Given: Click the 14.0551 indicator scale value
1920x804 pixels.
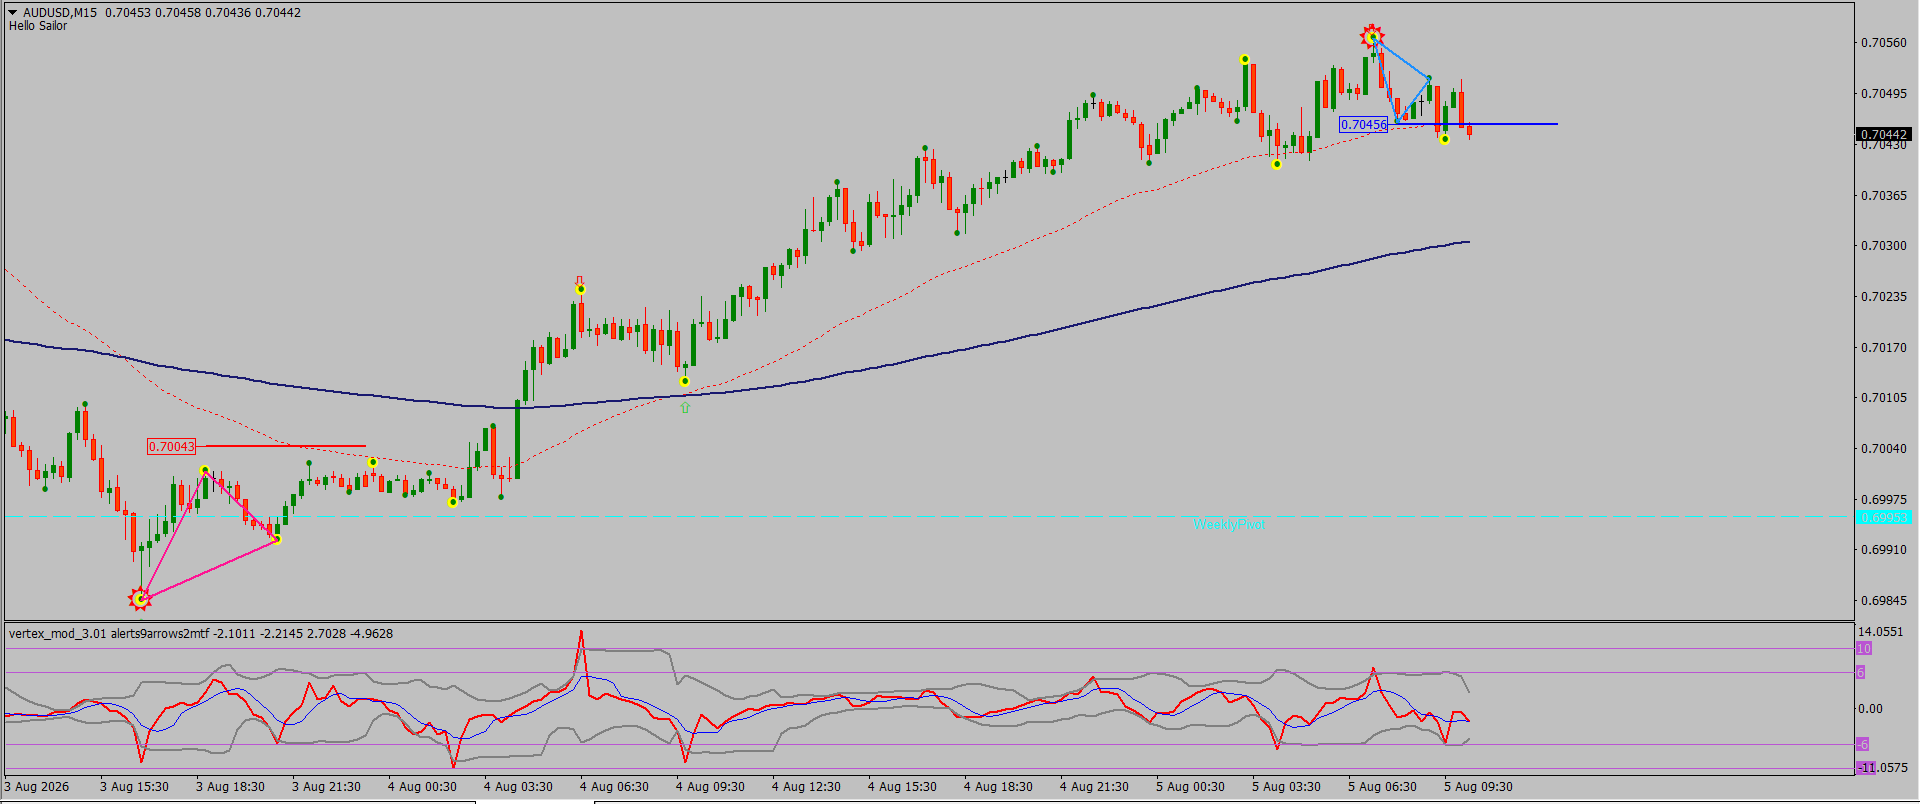Looking at the screenshot, I should coord(1880,632).
